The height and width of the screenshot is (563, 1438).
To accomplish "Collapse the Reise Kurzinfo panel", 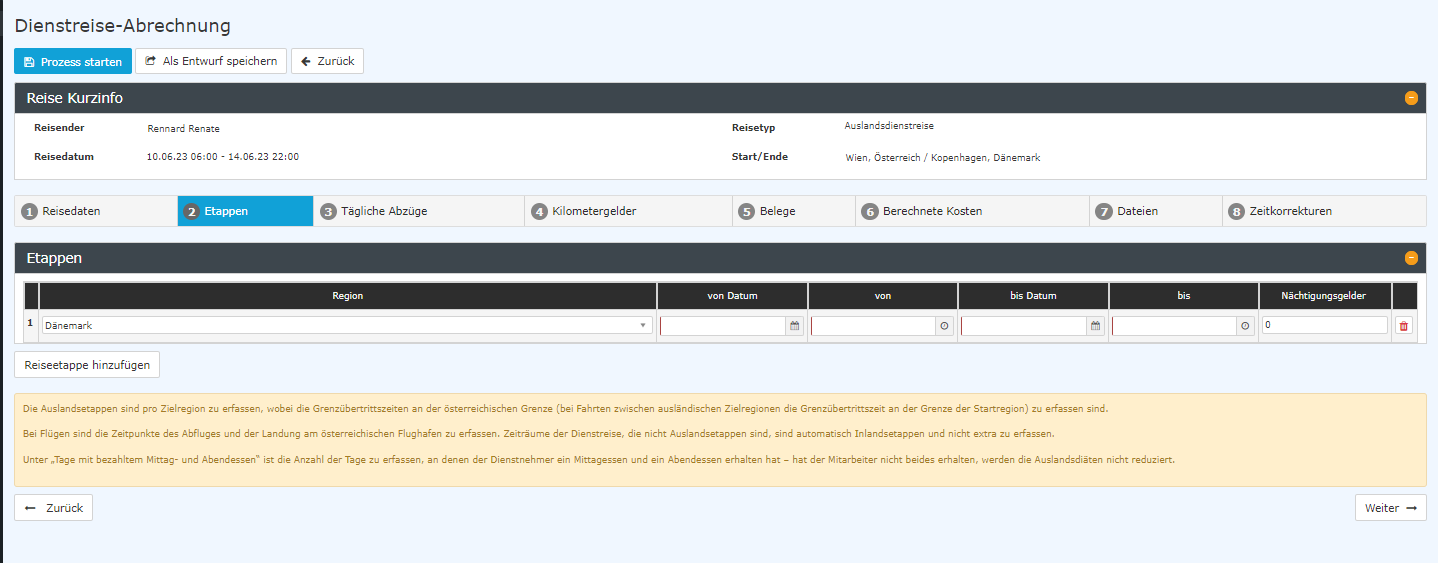I will [1411, 98].
